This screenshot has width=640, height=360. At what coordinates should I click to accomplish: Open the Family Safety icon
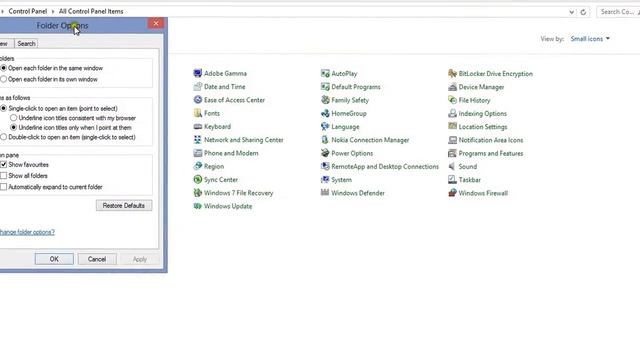325,100
